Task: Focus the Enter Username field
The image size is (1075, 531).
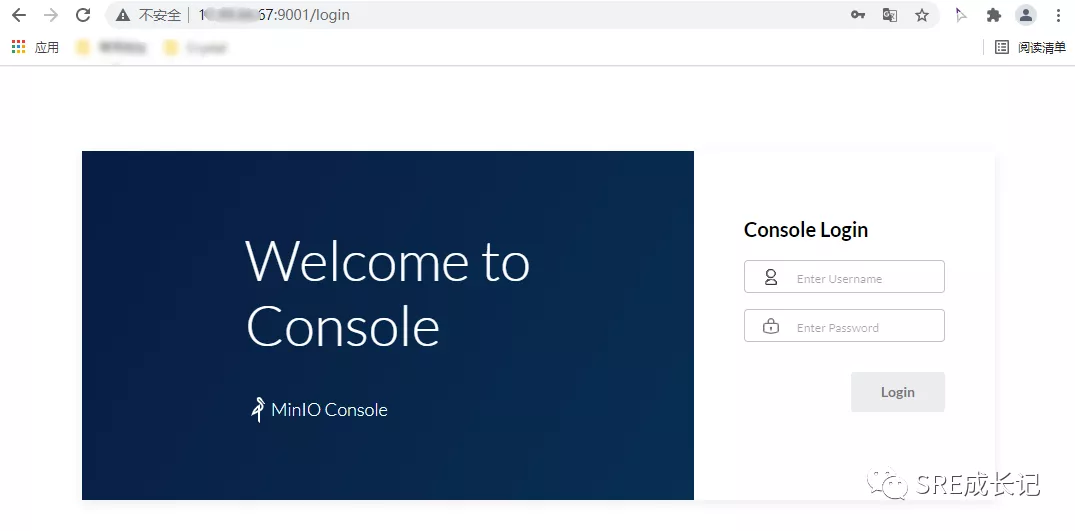Action: (844, 277)
